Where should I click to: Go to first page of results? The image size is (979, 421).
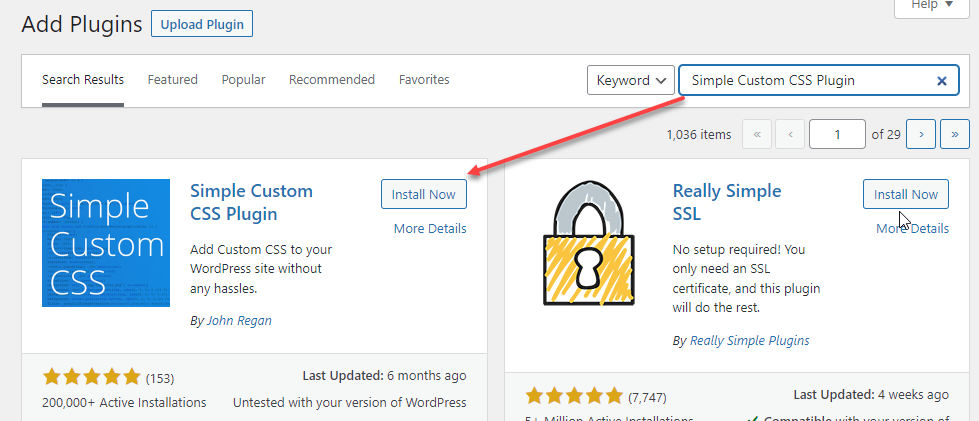(757, 134)
